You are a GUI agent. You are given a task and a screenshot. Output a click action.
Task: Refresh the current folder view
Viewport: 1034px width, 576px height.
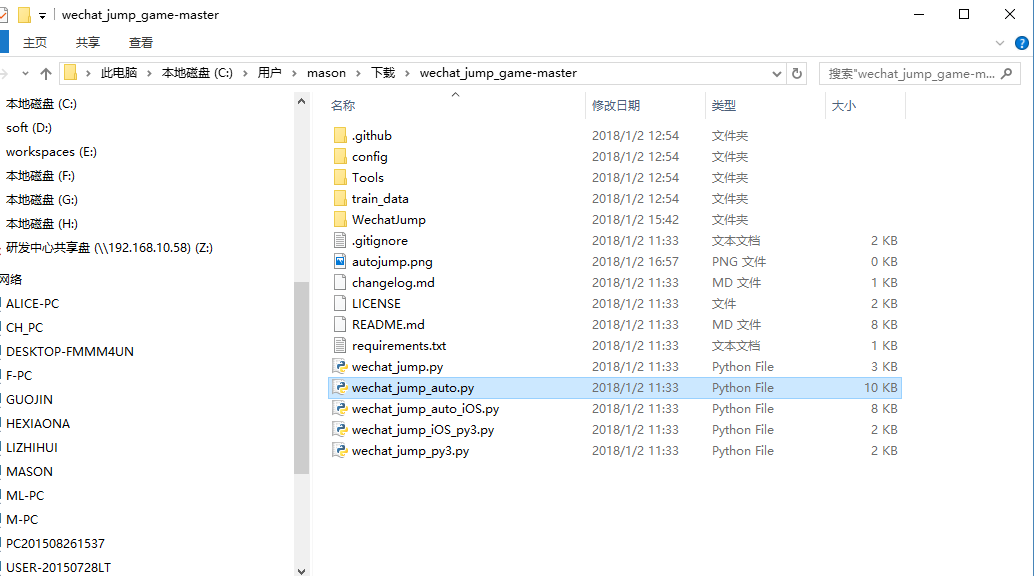[x=797, y=73]
